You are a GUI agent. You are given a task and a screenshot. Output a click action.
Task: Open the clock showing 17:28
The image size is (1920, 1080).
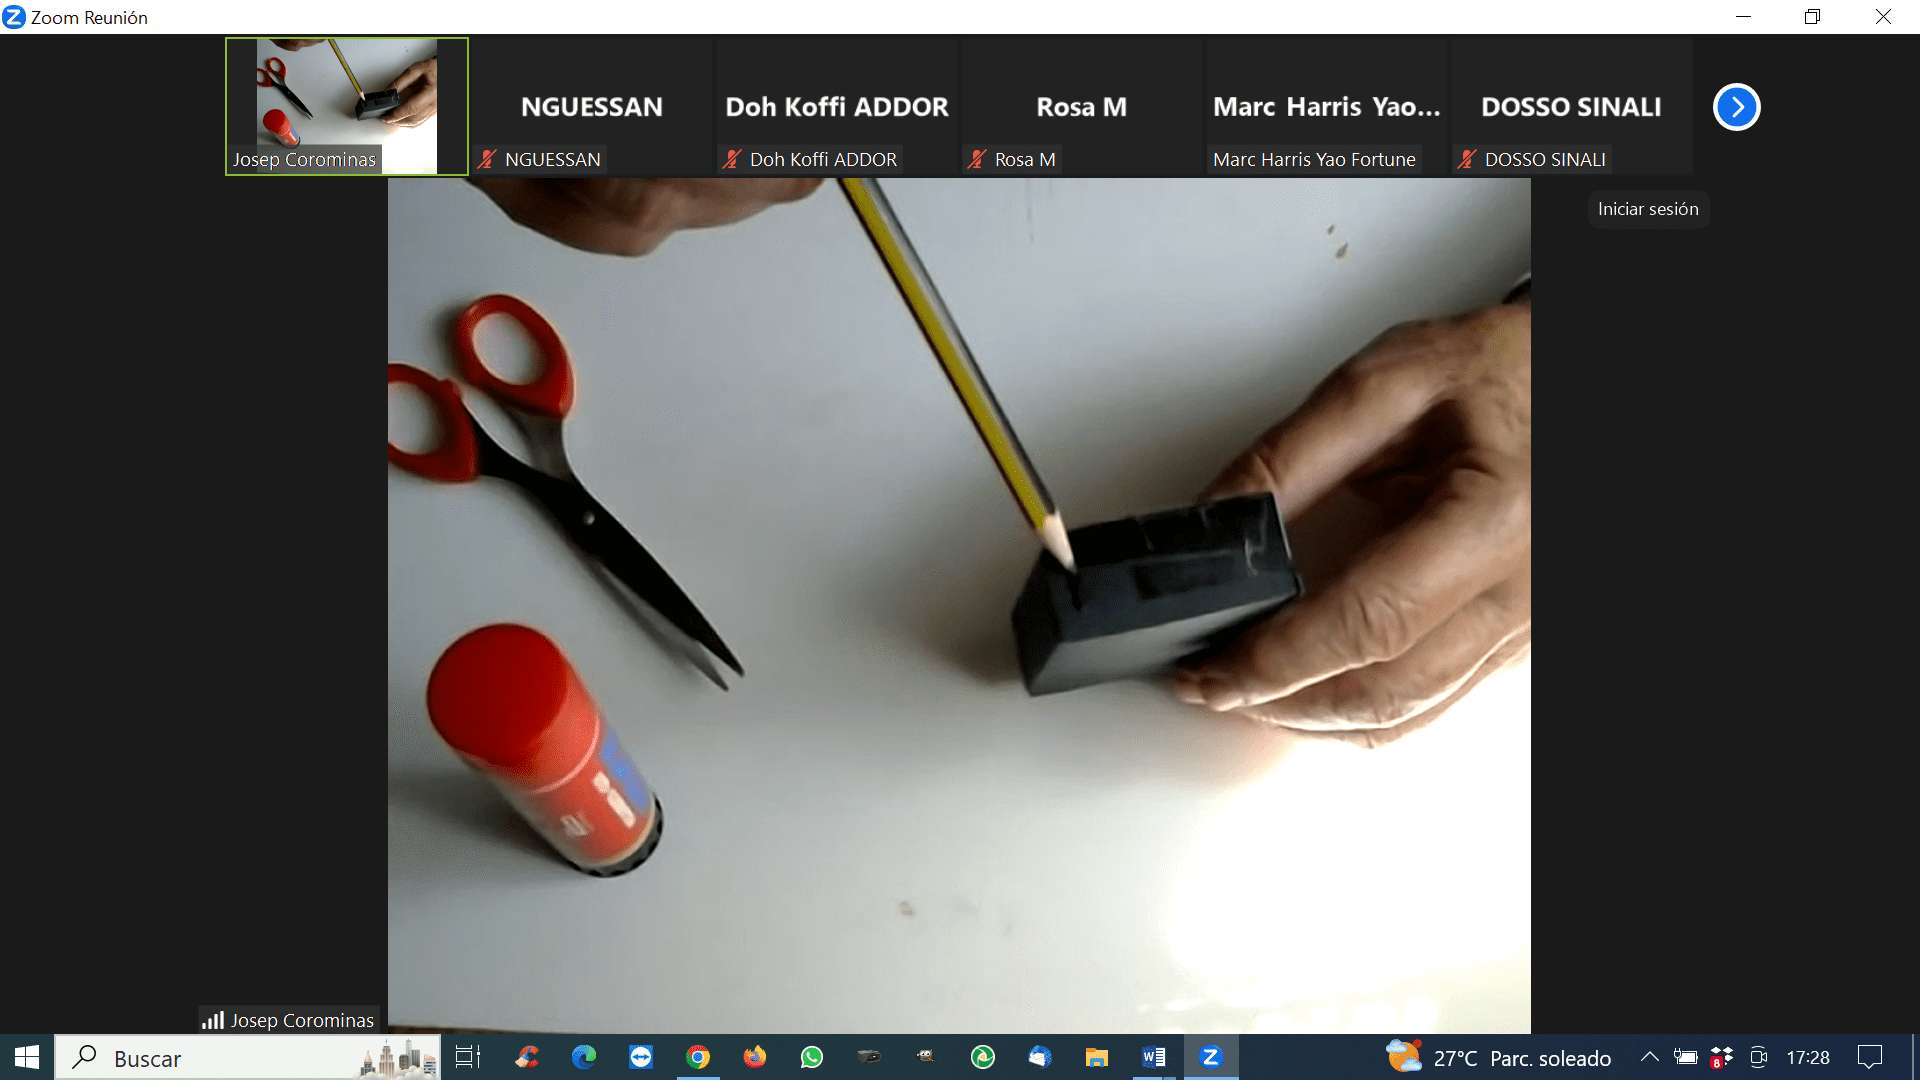(1808, 1057)
